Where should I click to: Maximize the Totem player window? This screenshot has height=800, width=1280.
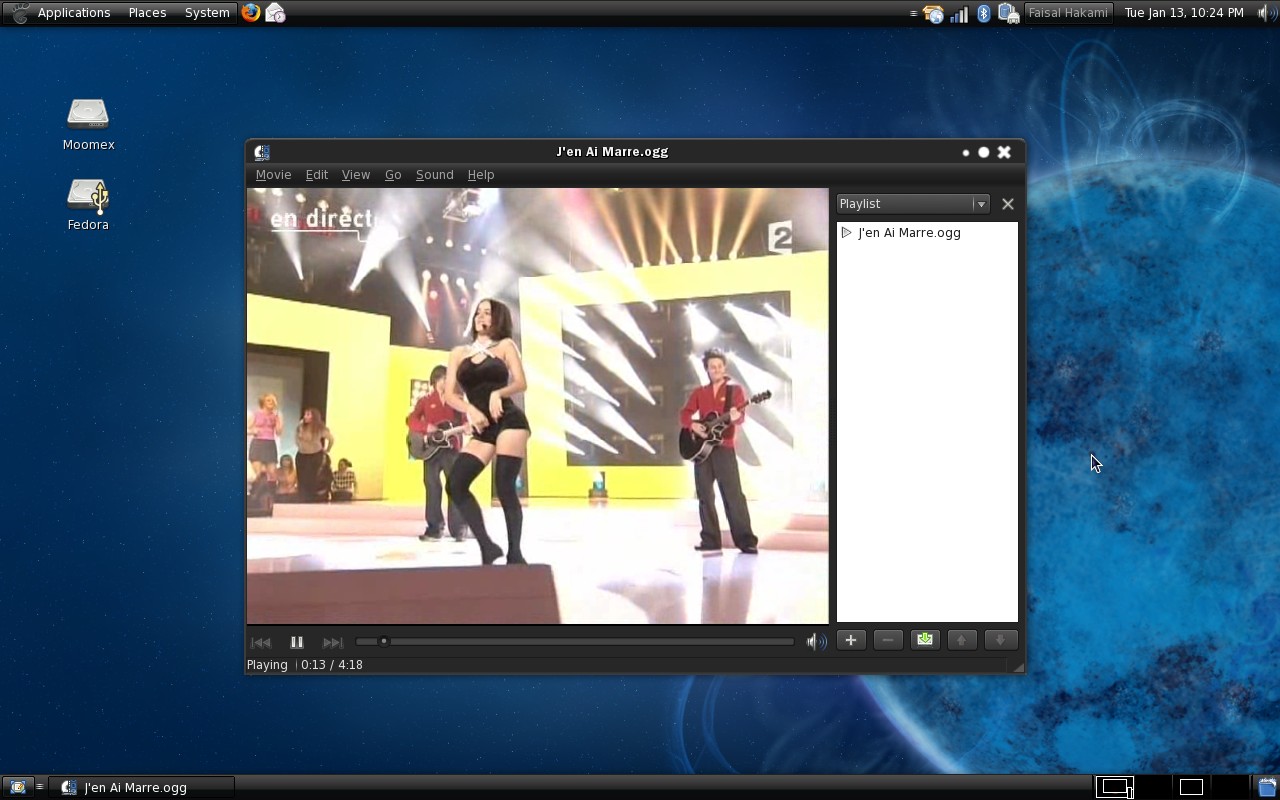pos(984,152)
